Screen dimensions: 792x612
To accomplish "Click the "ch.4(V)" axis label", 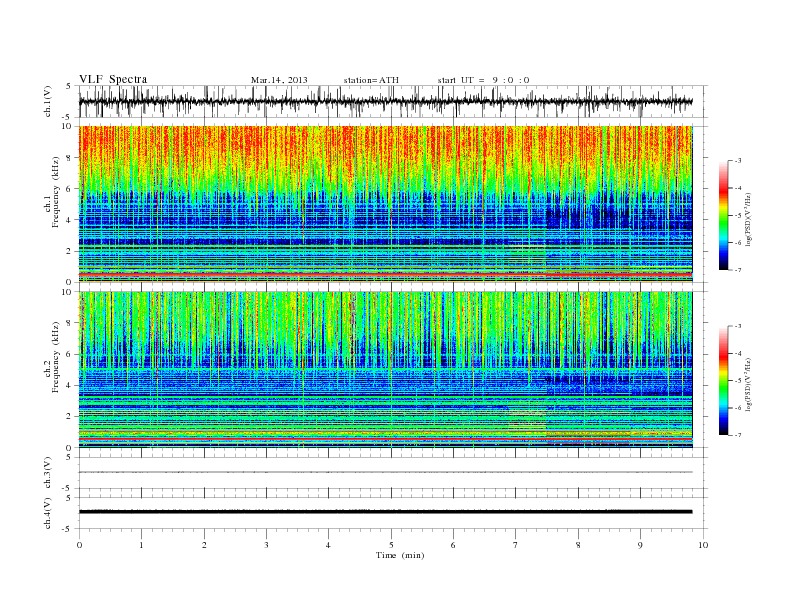I will [48, 513].
